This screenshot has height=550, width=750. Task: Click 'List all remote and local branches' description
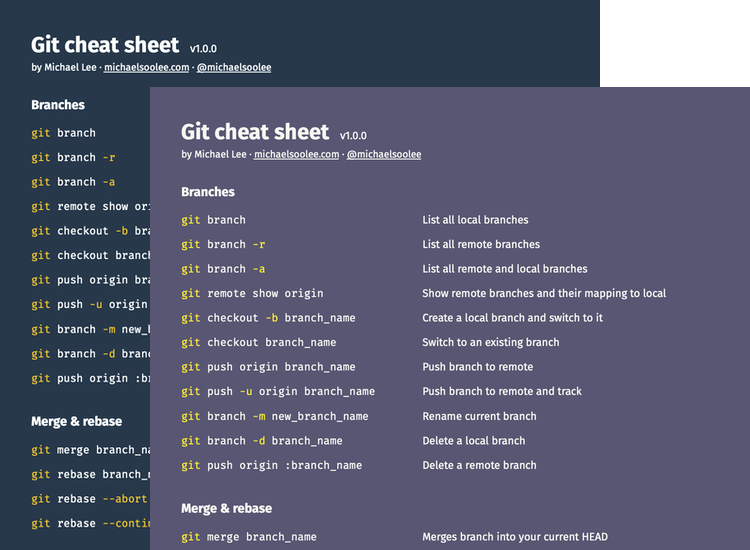pyautogui.click(x=505, y=269)
